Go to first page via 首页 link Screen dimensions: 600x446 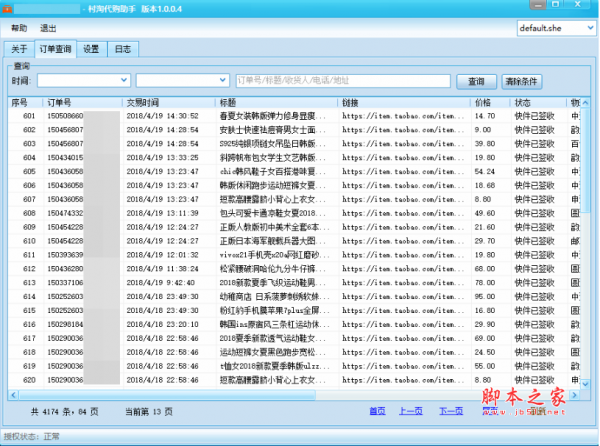click(377, 411)
